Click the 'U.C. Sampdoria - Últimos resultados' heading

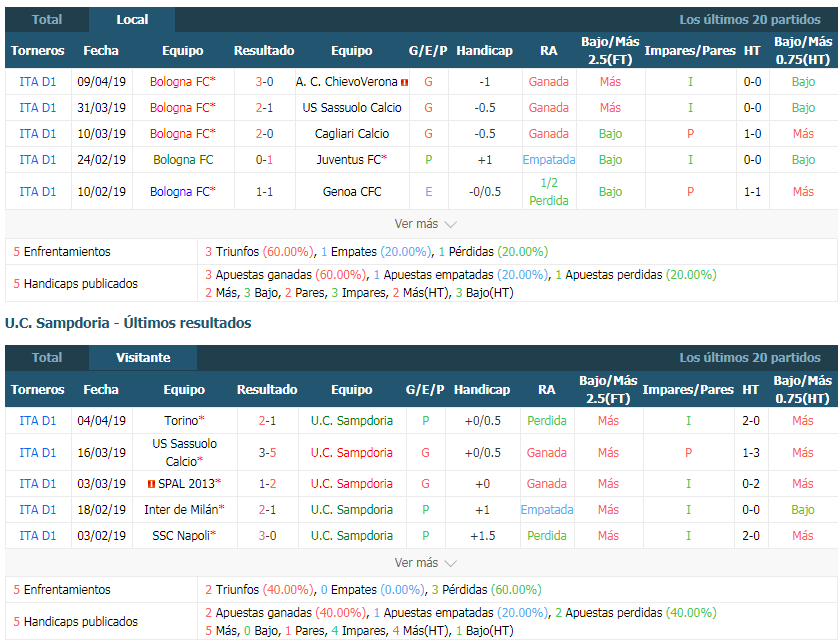tap(128, 323)
